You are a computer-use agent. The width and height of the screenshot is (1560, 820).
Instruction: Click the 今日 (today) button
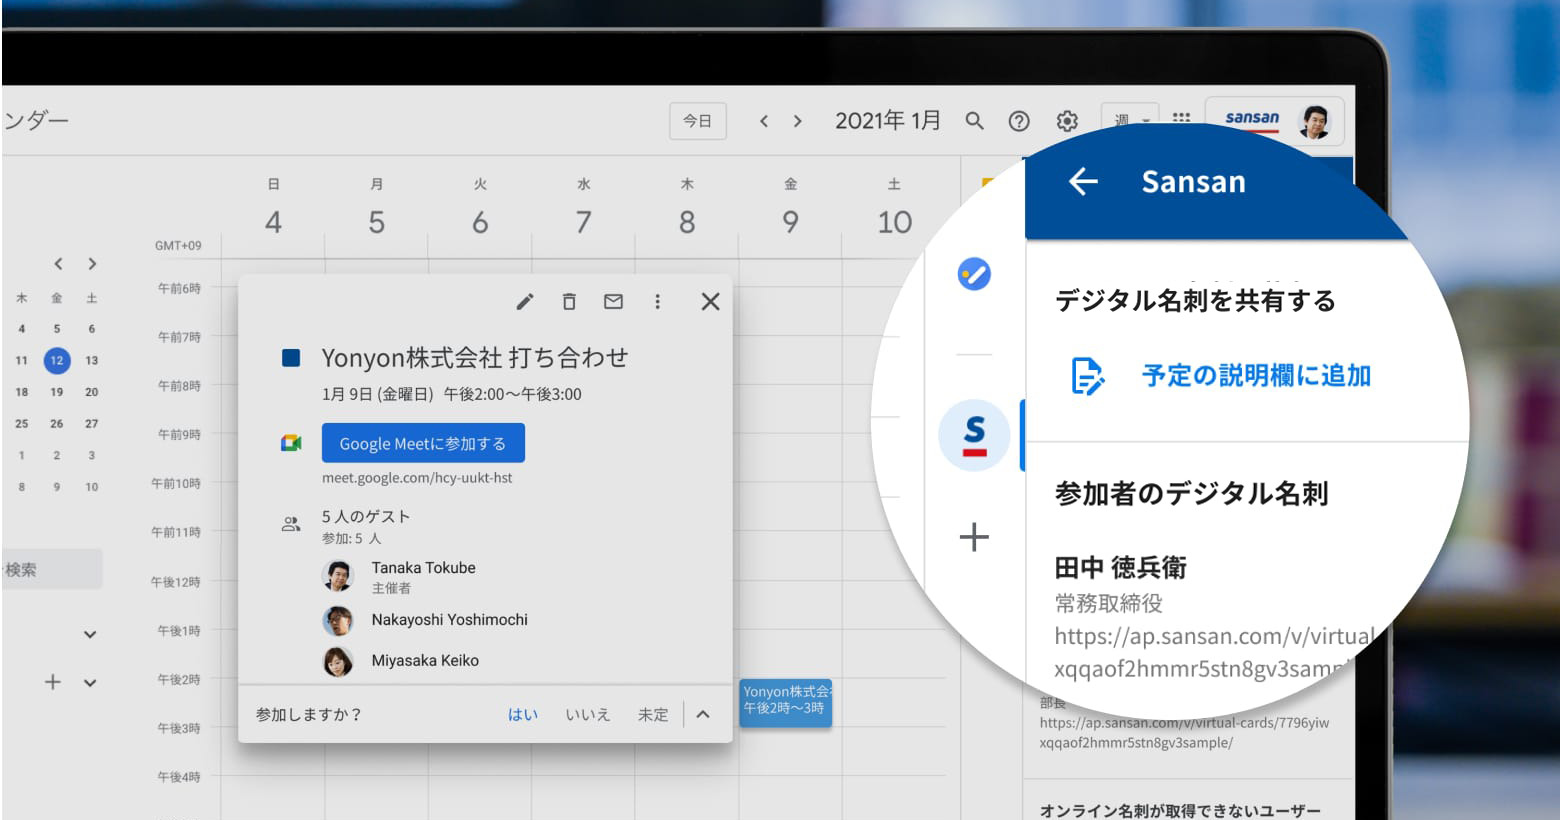point(697,121)
